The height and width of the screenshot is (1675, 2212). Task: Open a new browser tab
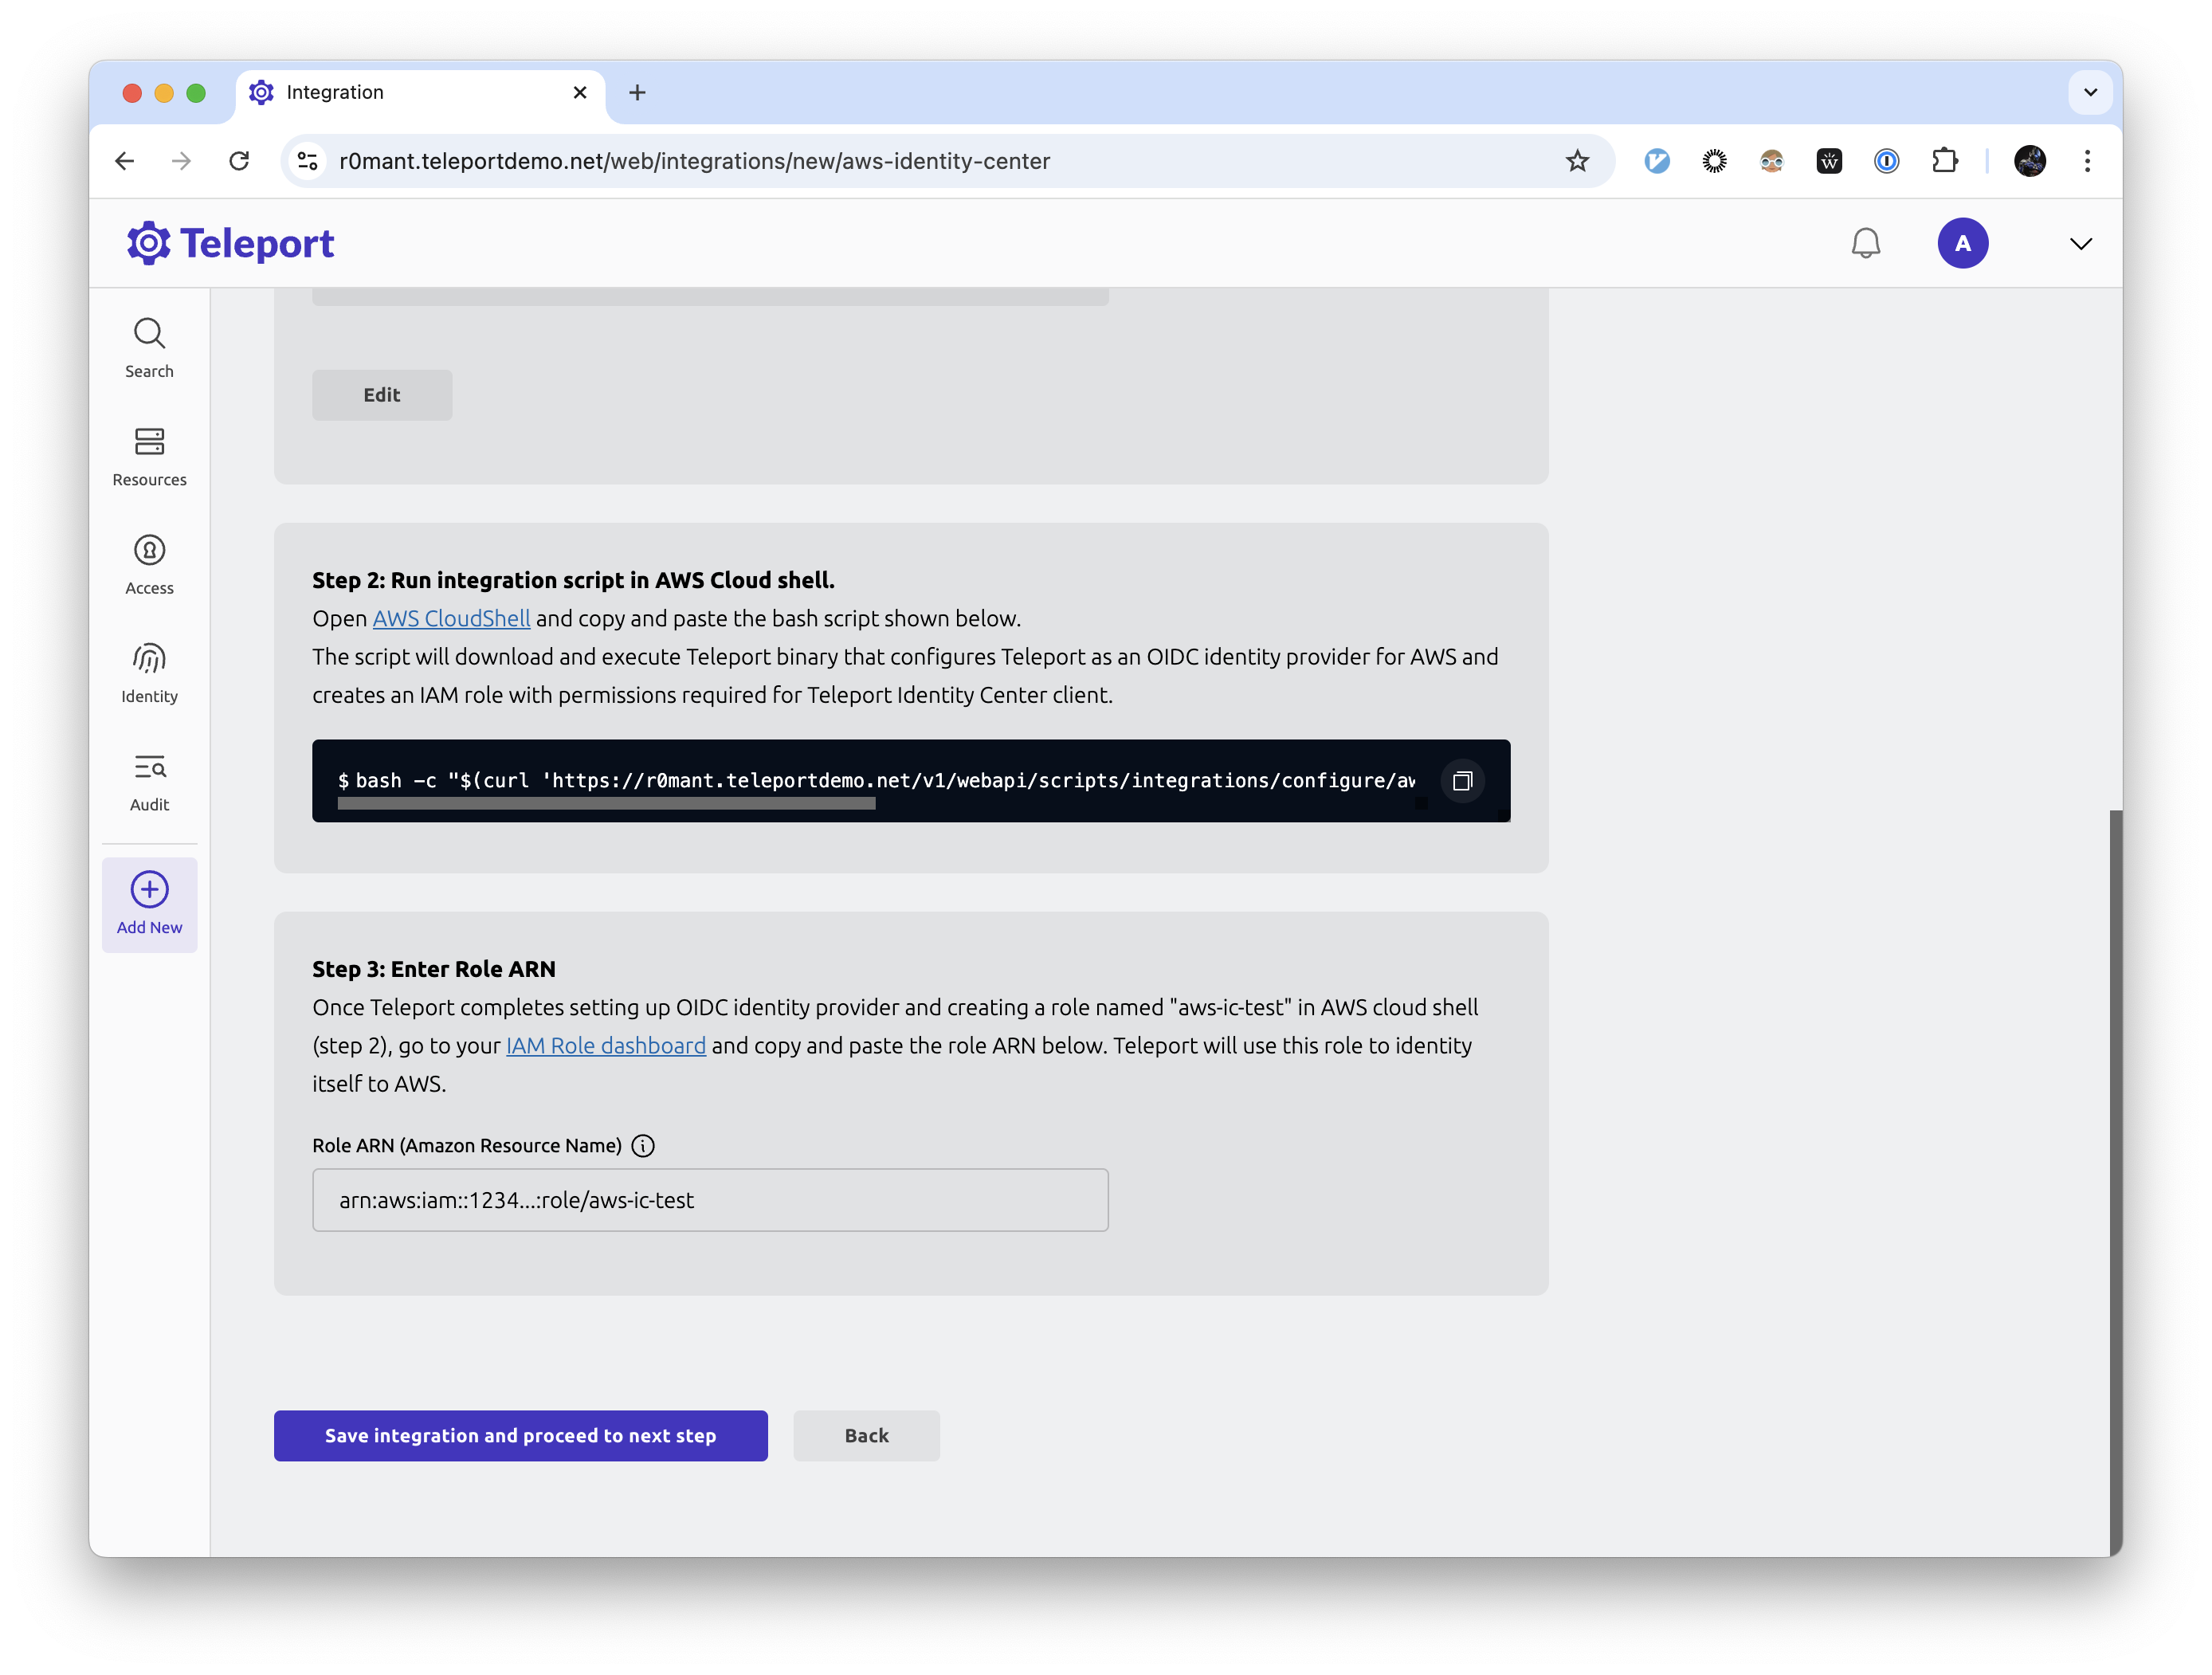pyautogui.click(x=638, y=92)
